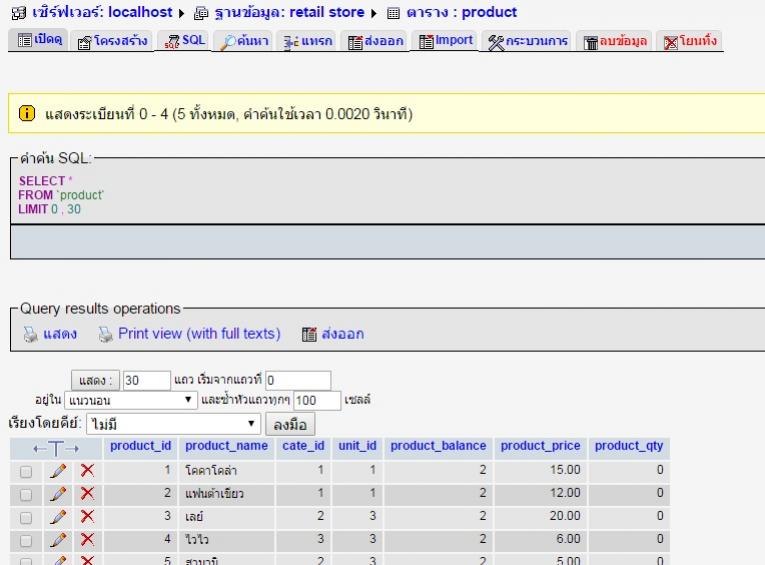Click the แสดง icon in Query results operations
The image size is (765, 565).
click(x=30, y=334)
